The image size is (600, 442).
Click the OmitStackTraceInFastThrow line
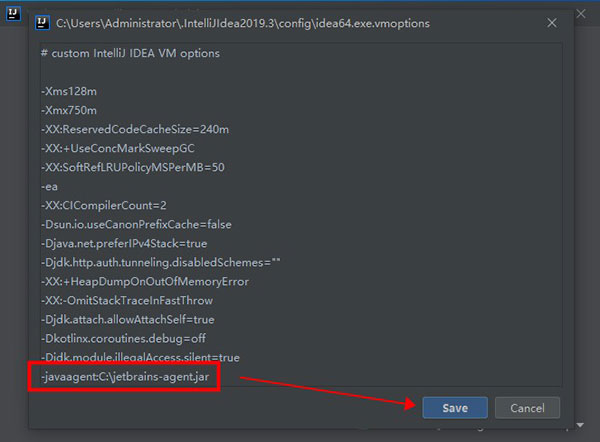pyautogui.click(x=127, y=301)
